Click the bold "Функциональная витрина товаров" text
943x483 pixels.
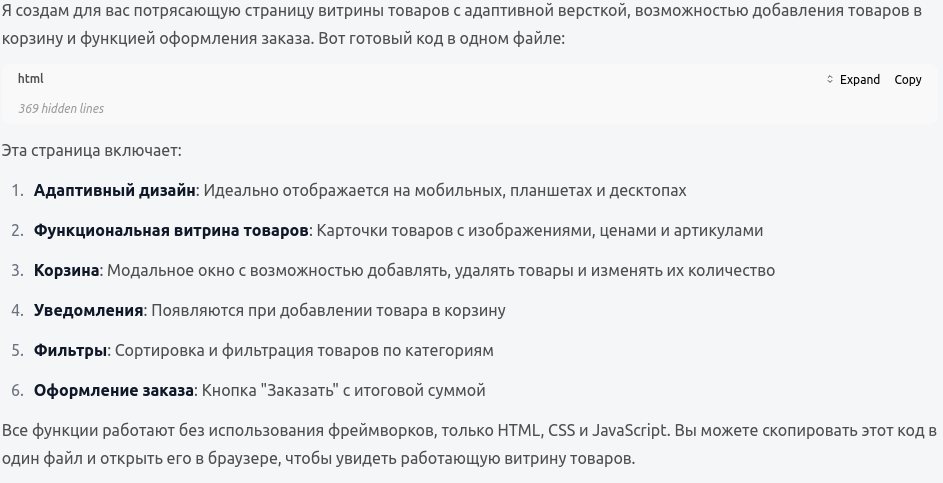click(x=171, y=230)
